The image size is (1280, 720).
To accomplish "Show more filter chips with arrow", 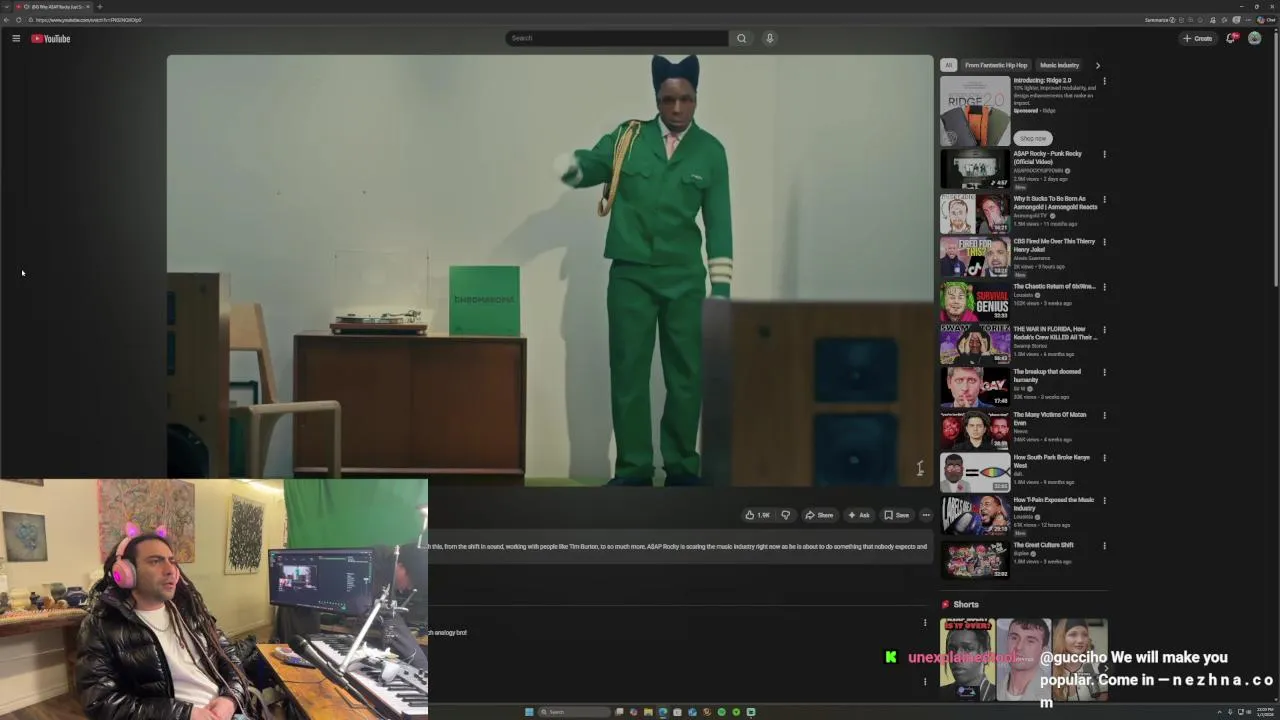I will click(x=1097, y=65).
